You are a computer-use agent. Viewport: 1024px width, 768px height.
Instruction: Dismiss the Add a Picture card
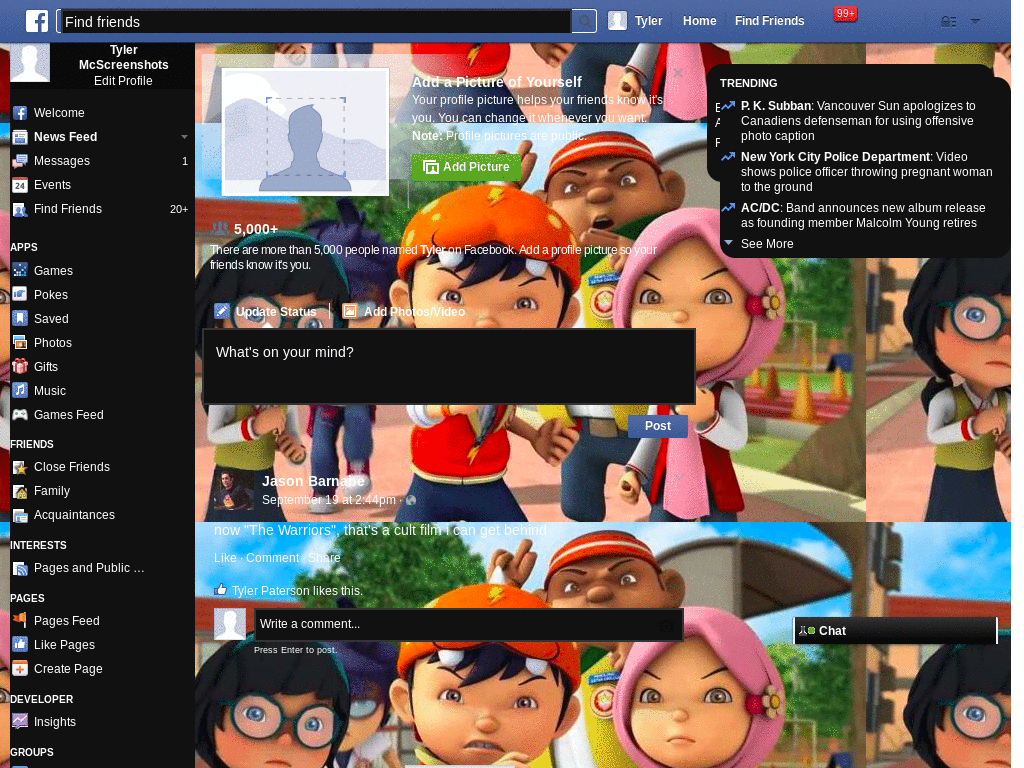pos(678,72)
